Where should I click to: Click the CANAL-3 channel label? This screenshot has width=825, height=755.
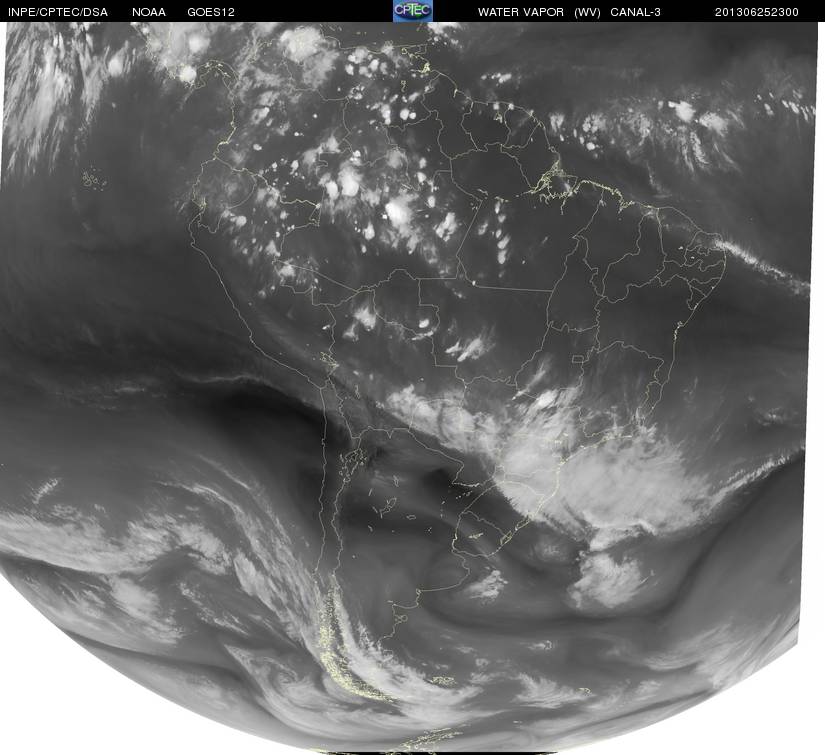point(636,12)
